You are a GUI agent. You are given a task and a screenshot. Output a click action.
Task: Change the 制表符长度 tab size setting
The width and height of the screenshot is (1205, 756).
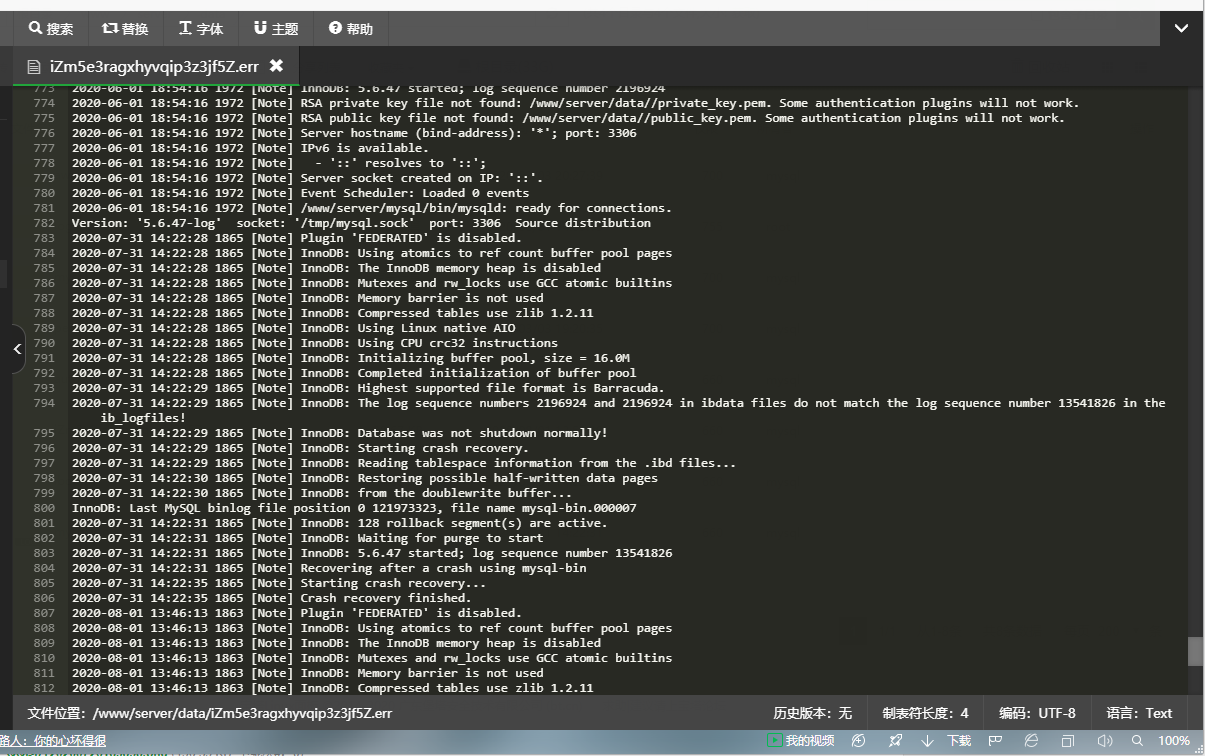click(x=925, y=713)
